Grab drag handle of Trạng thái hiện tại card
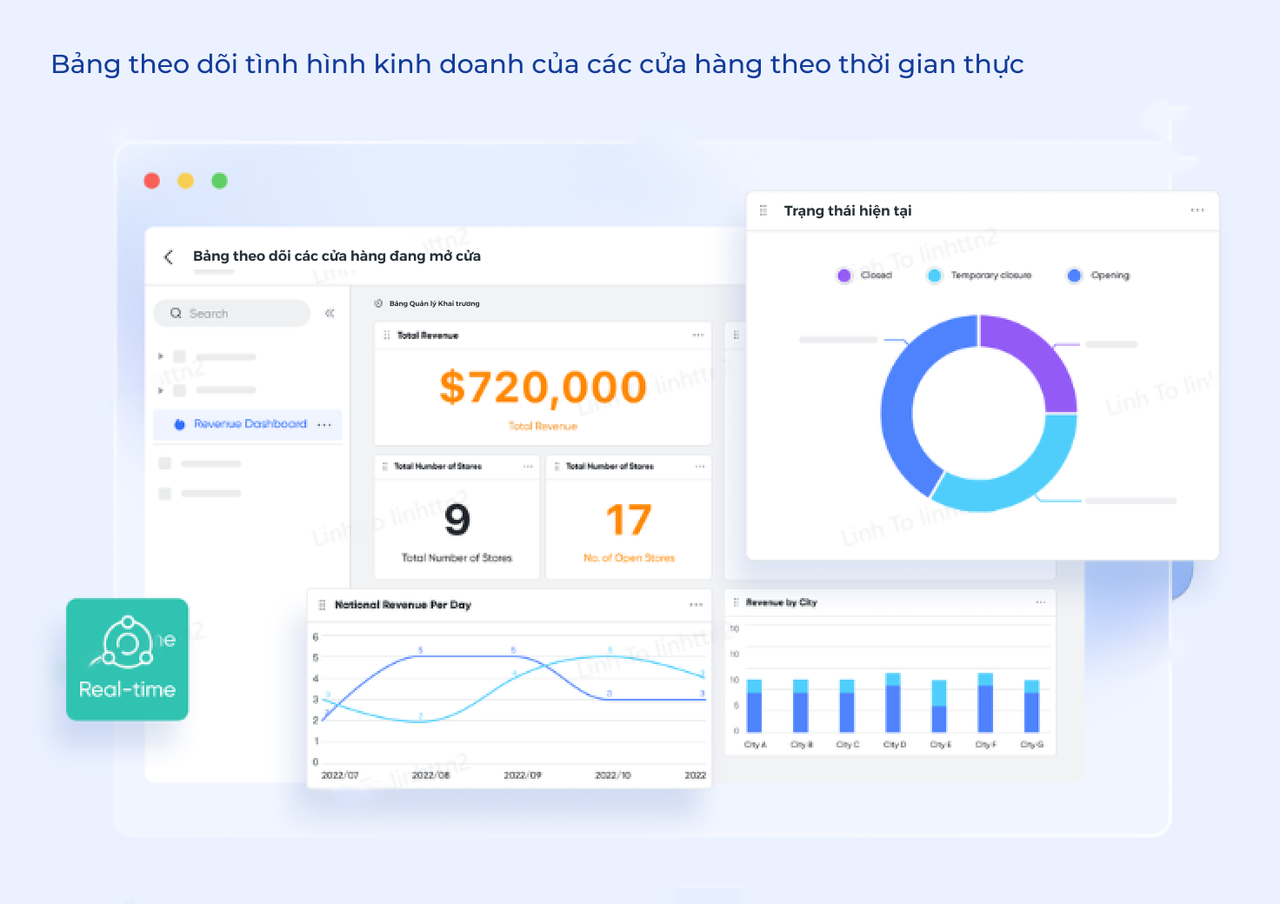This screenshot has height=904, width=1280. [764, 211]
